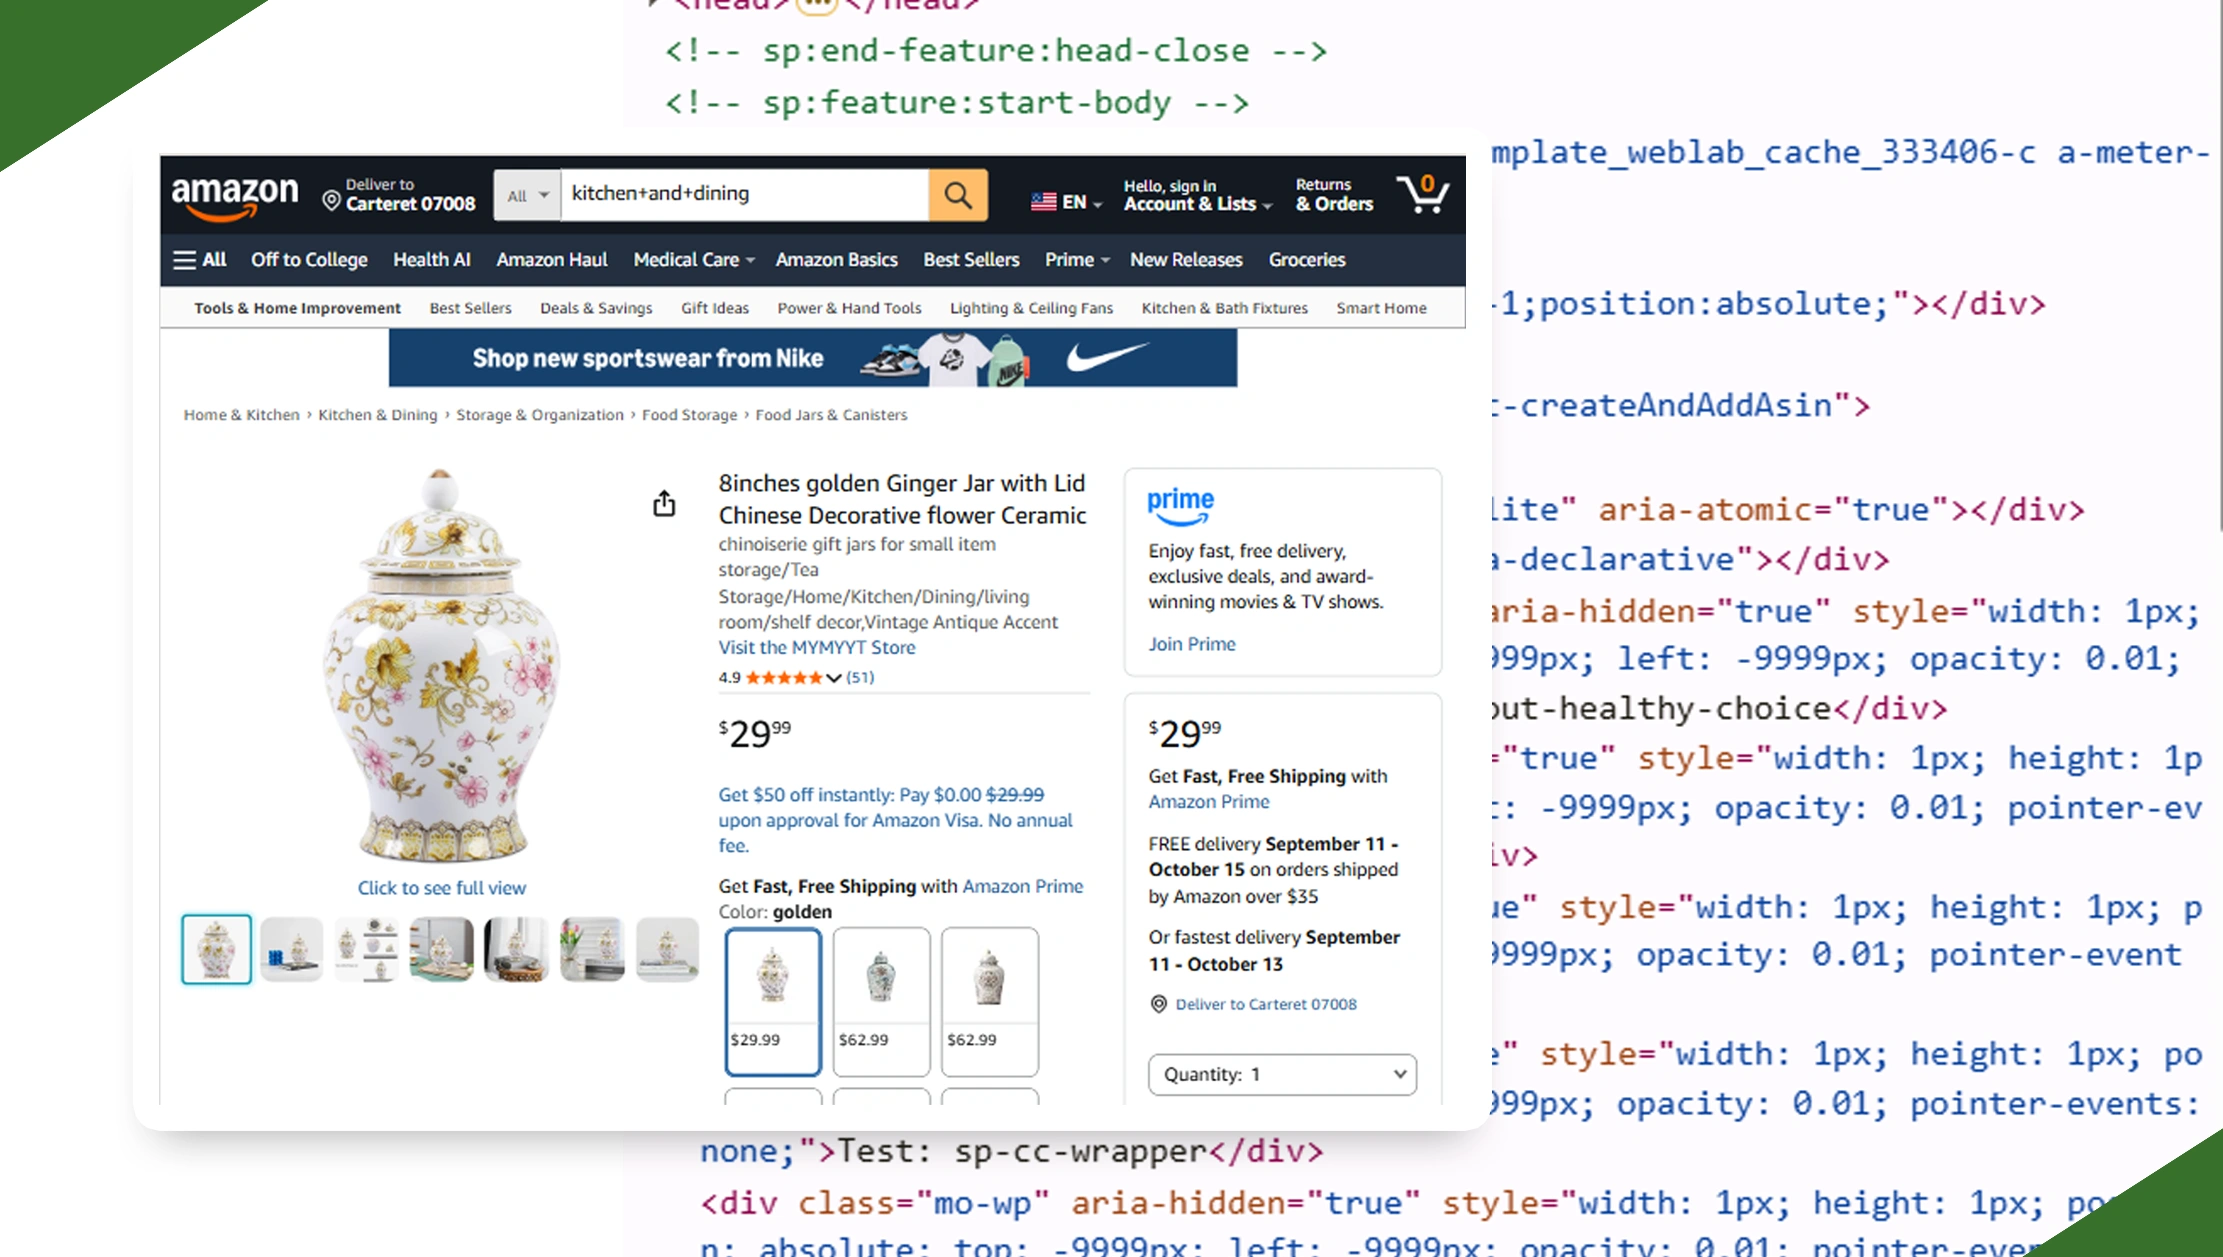The image size is (2223, 1257).
Task: Go to Gift Ideas
Action: pos(715,308)
